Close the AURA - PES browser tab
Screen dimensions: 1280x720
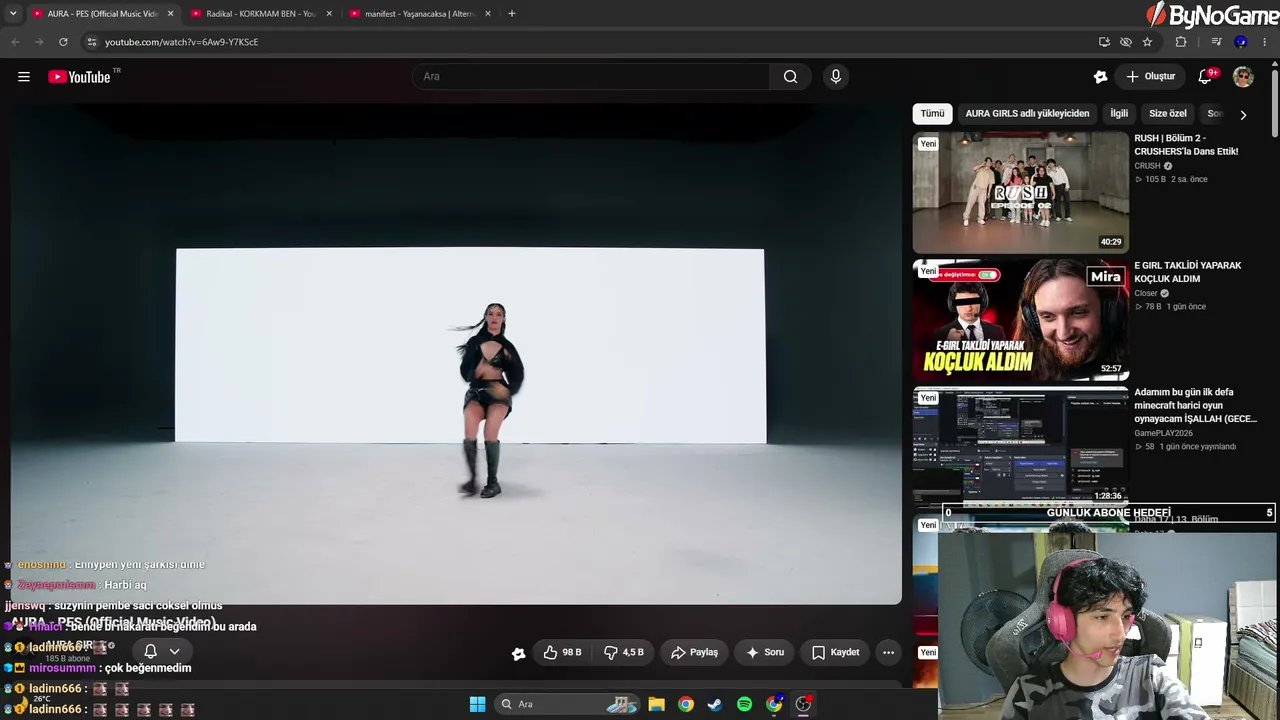(x=170, y=14)
